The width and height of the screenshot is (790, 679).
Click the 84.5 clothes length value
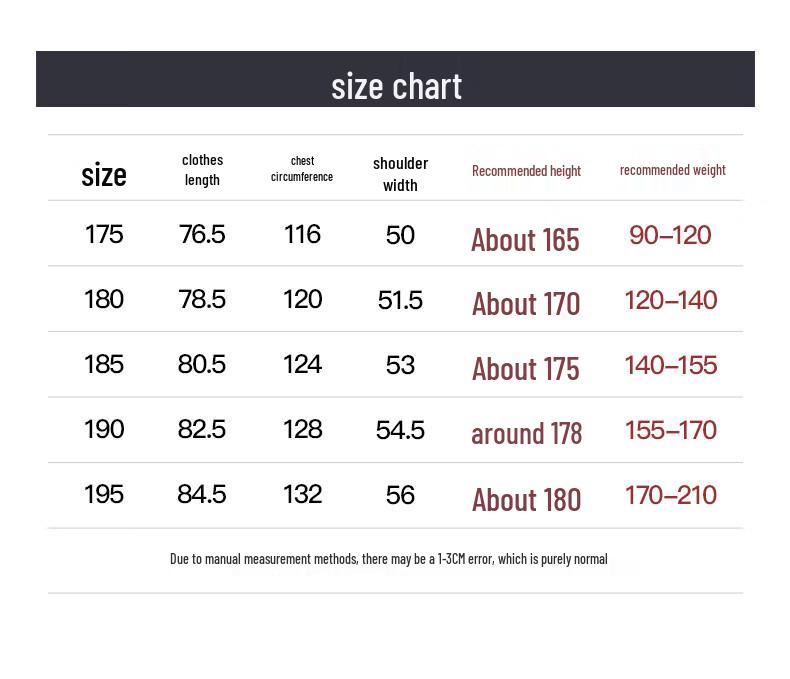click(x=202, y=494)
